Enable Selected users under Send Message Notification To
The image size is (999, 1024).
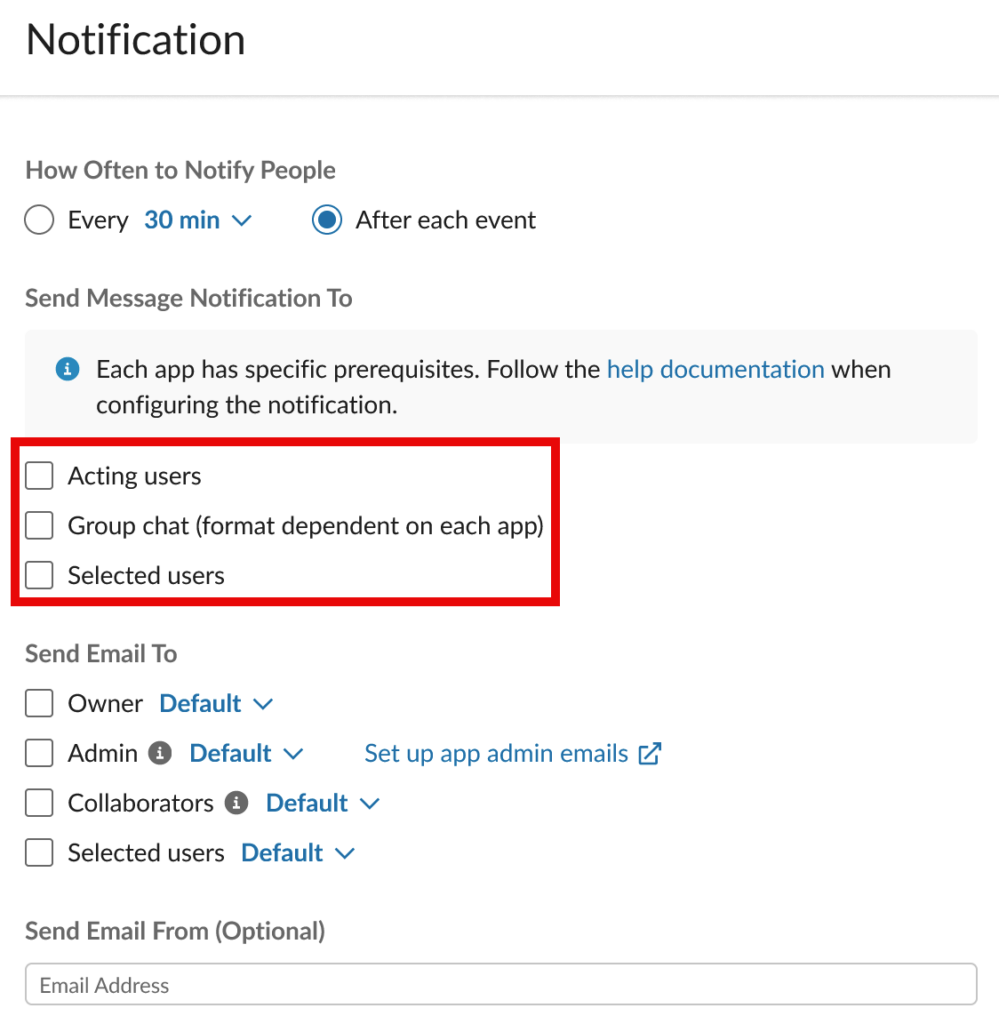click(x=38, y=575)
